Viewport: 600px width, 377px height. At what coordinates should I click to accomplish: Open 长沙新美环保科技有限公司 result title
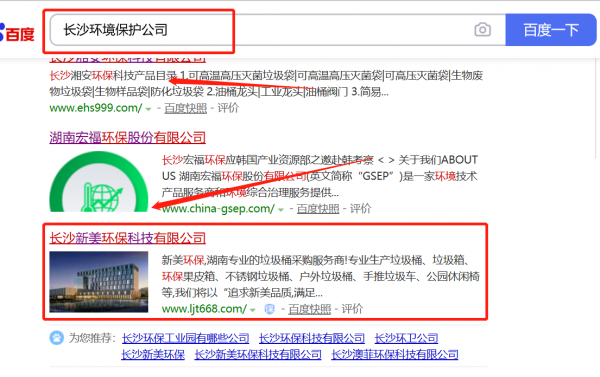tap(127, 238)
